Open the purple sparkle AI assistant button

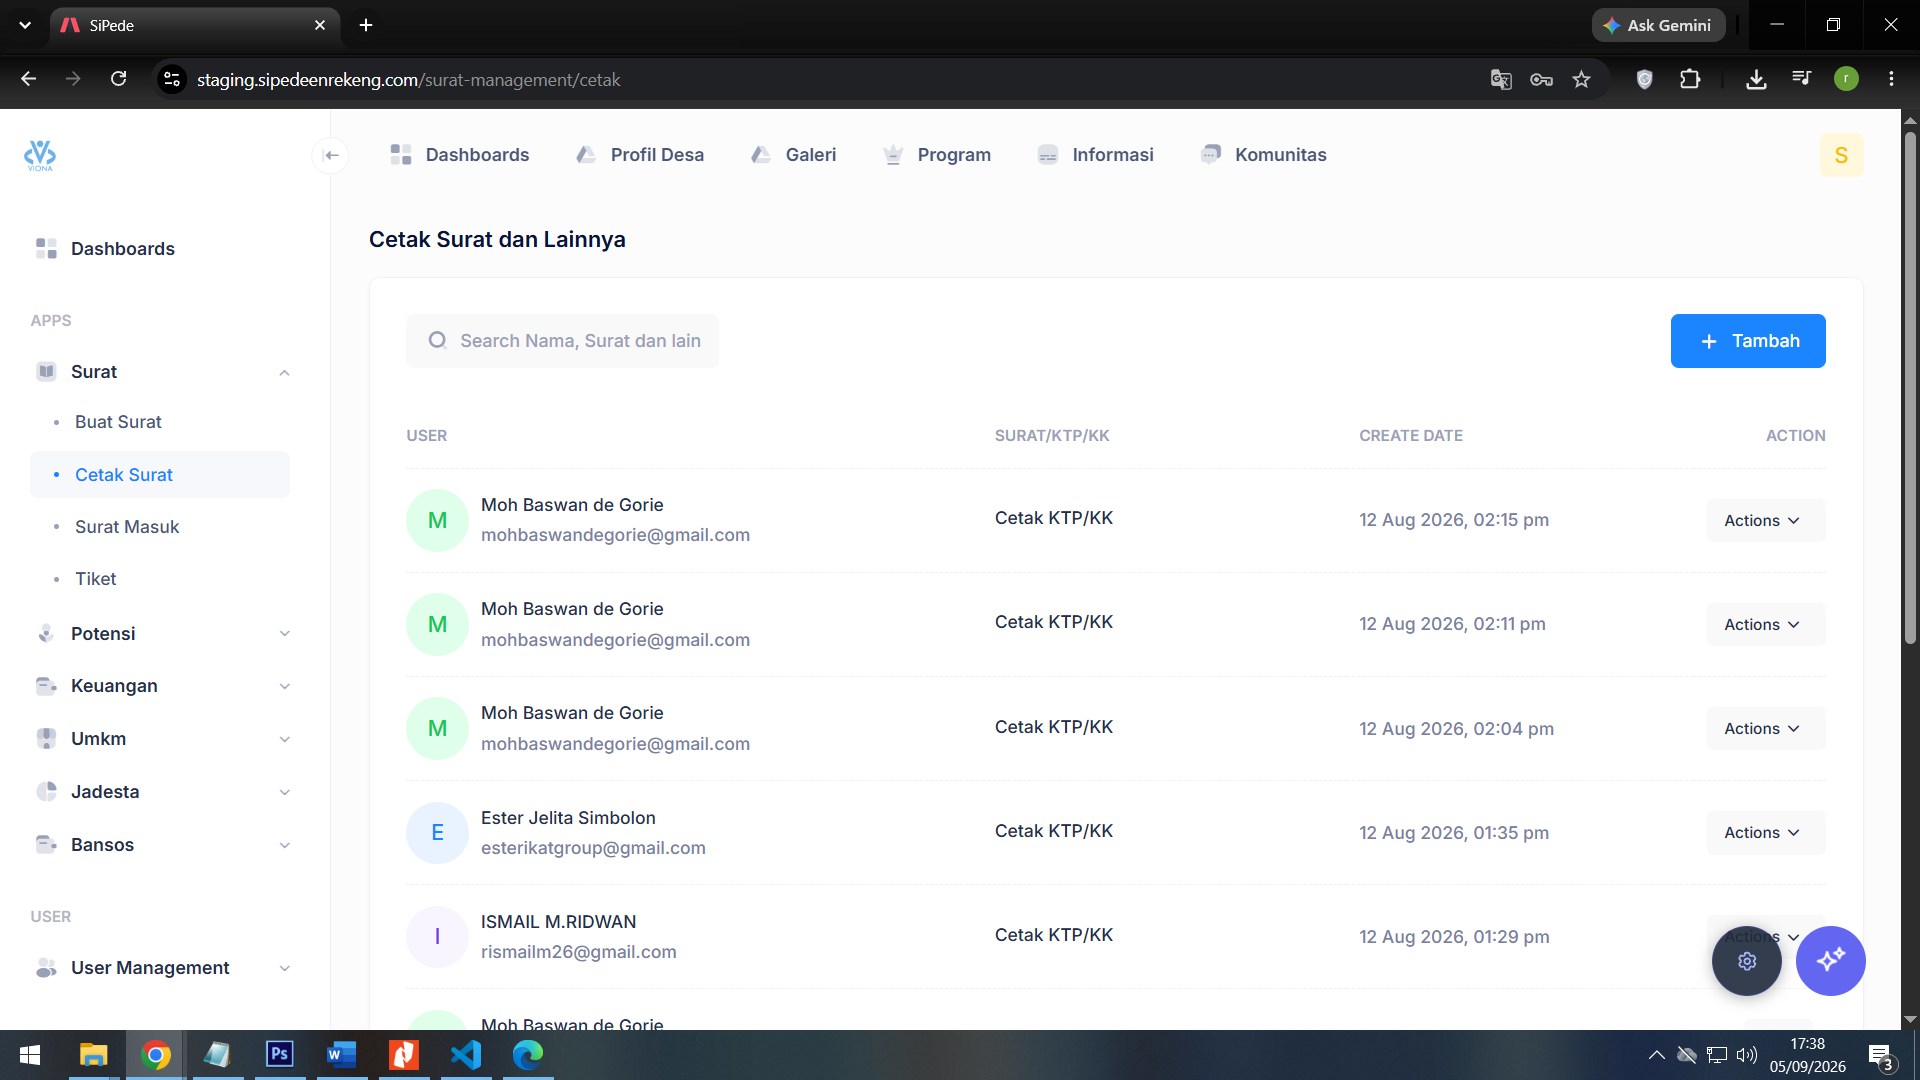[1830, 961]
